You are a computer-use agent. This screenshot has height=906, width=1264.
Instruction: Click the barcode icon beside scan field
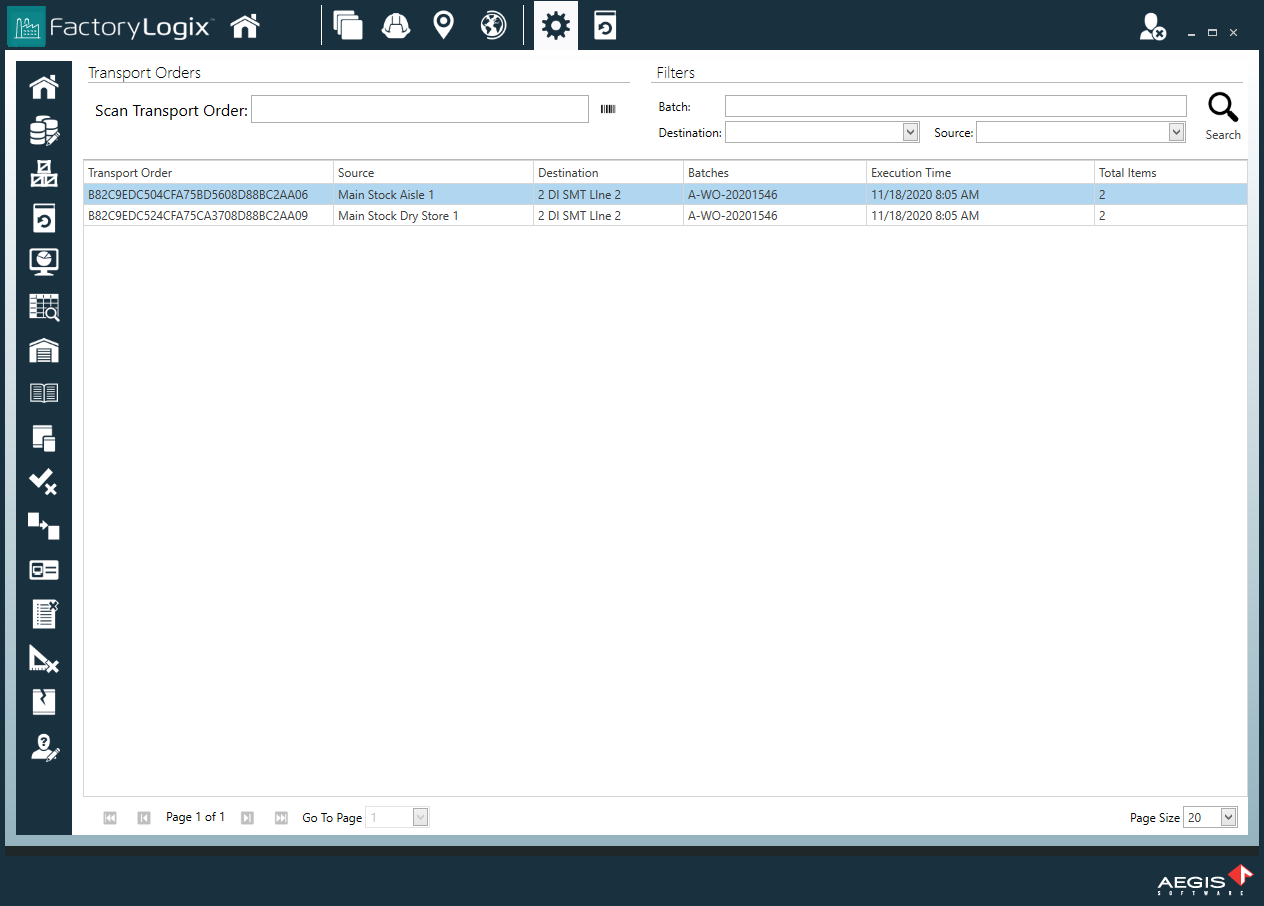(x=608, y=109)
